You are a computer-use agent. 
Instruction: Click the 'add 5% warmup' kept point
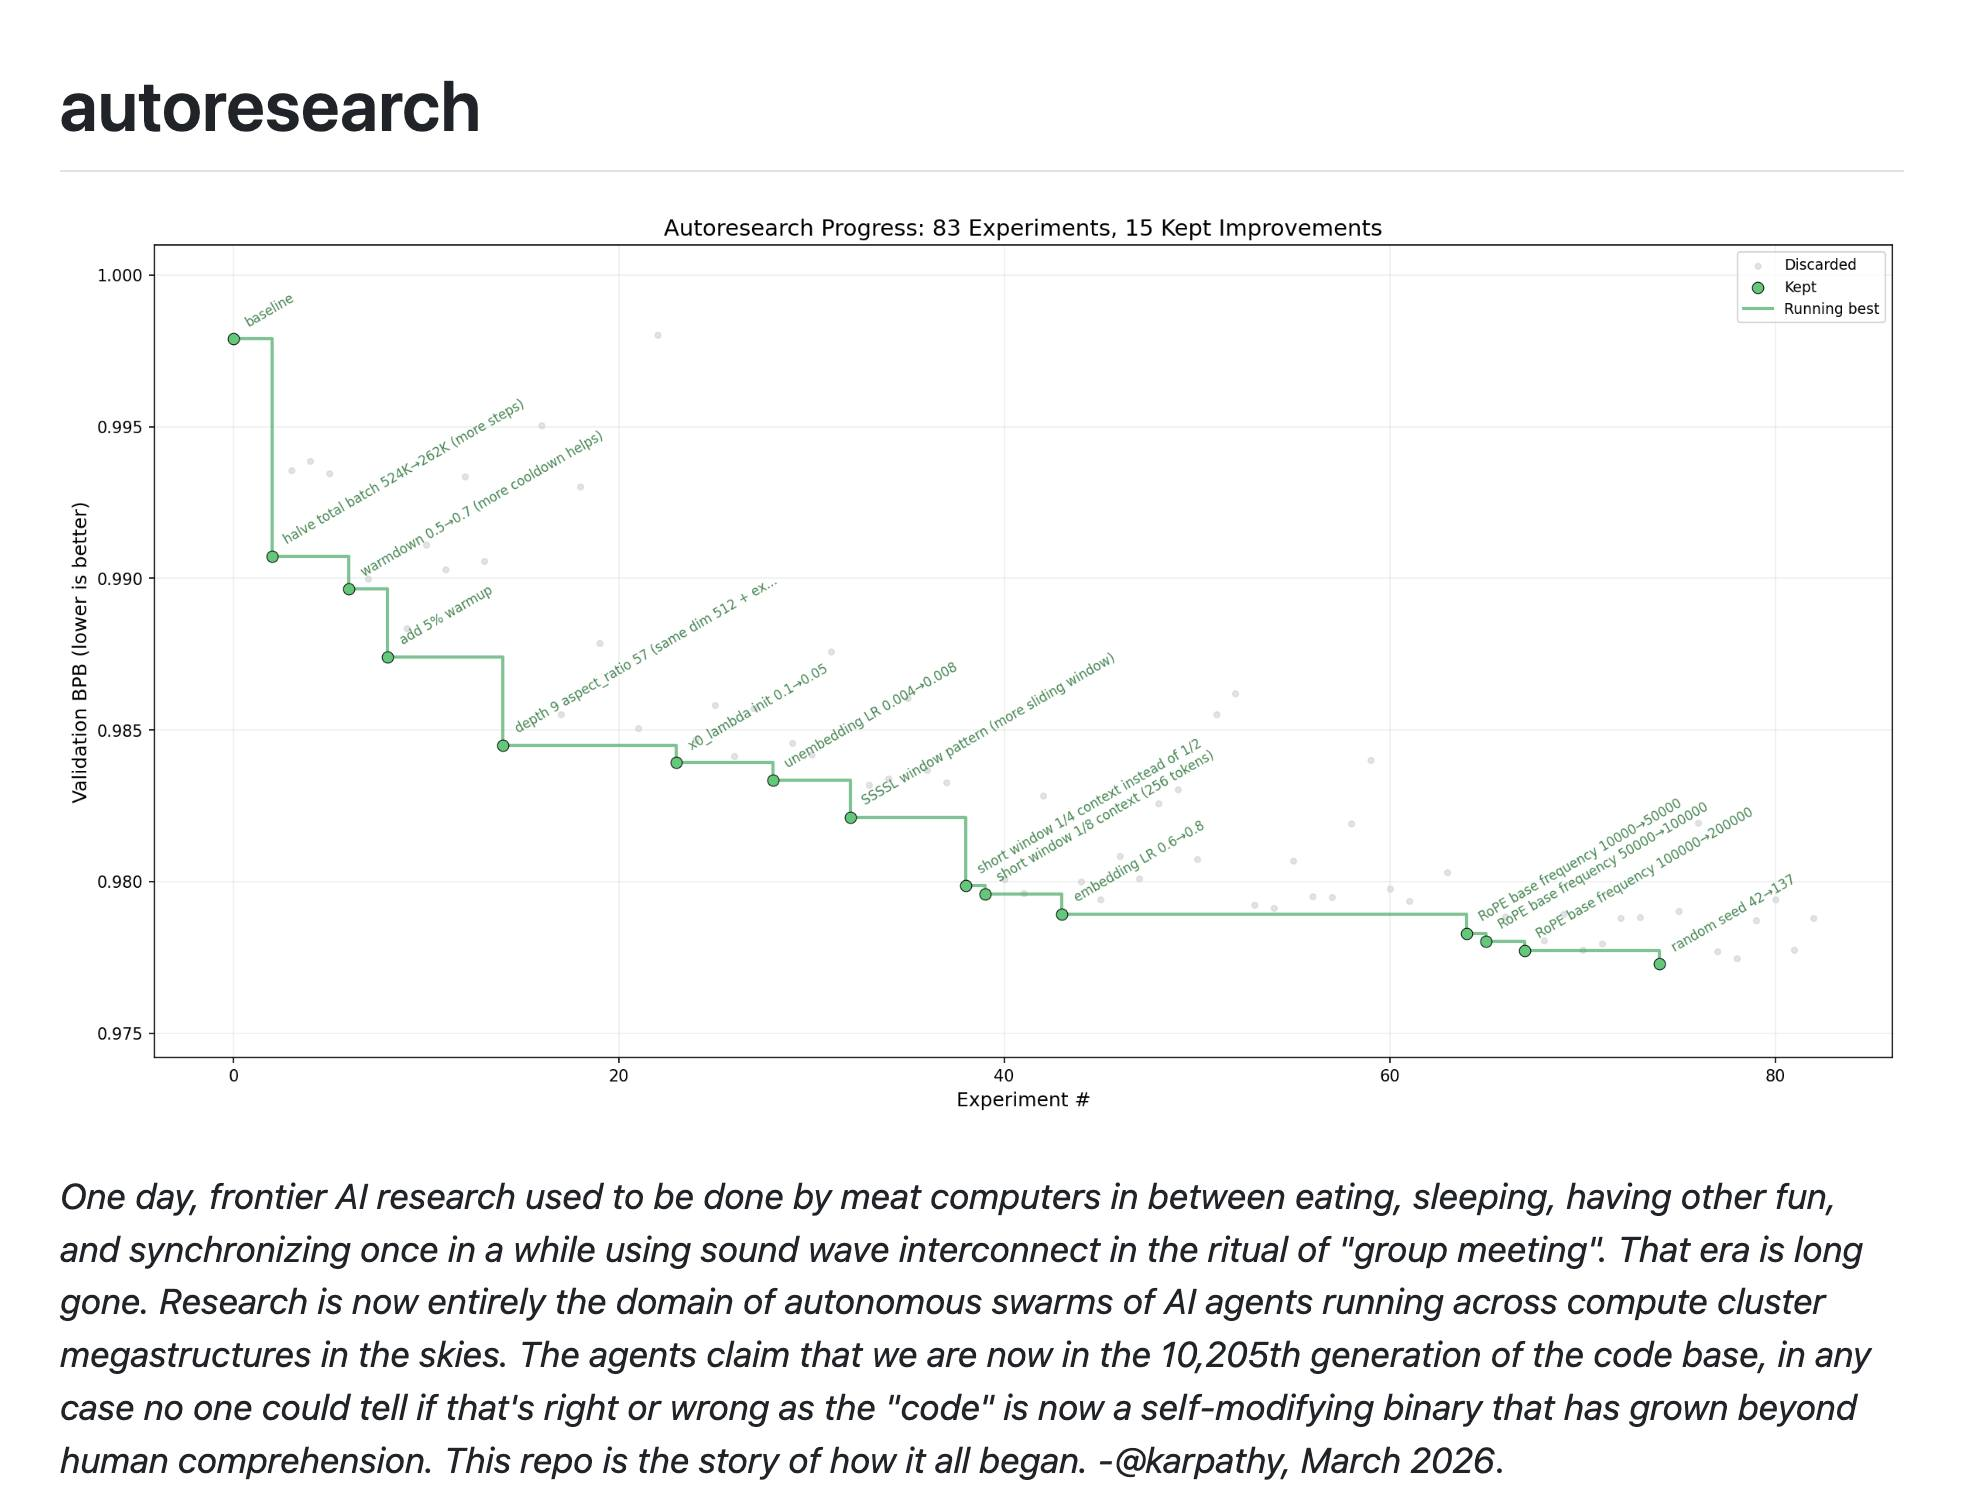(x=386, y=657)
